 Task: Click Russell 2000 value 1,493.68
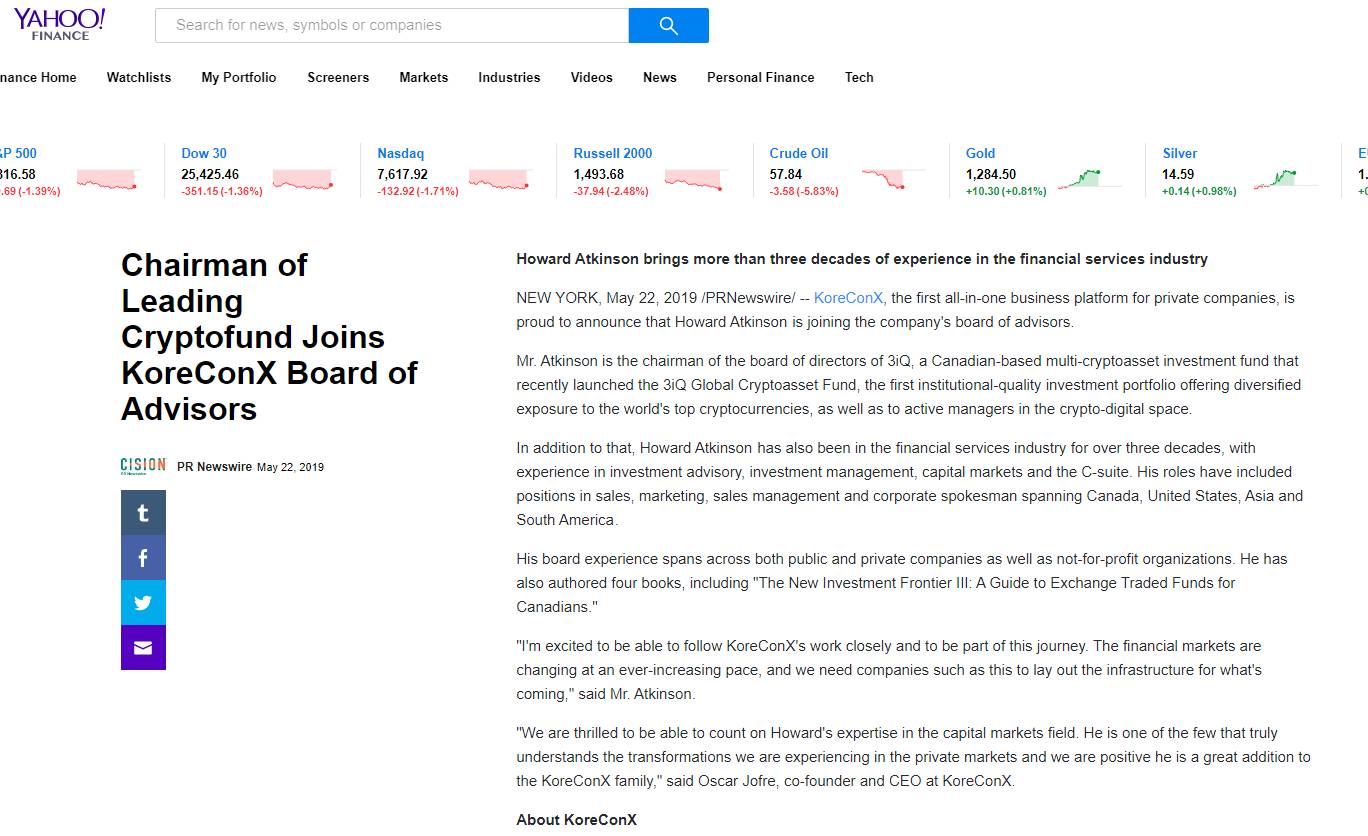[599, 174]
